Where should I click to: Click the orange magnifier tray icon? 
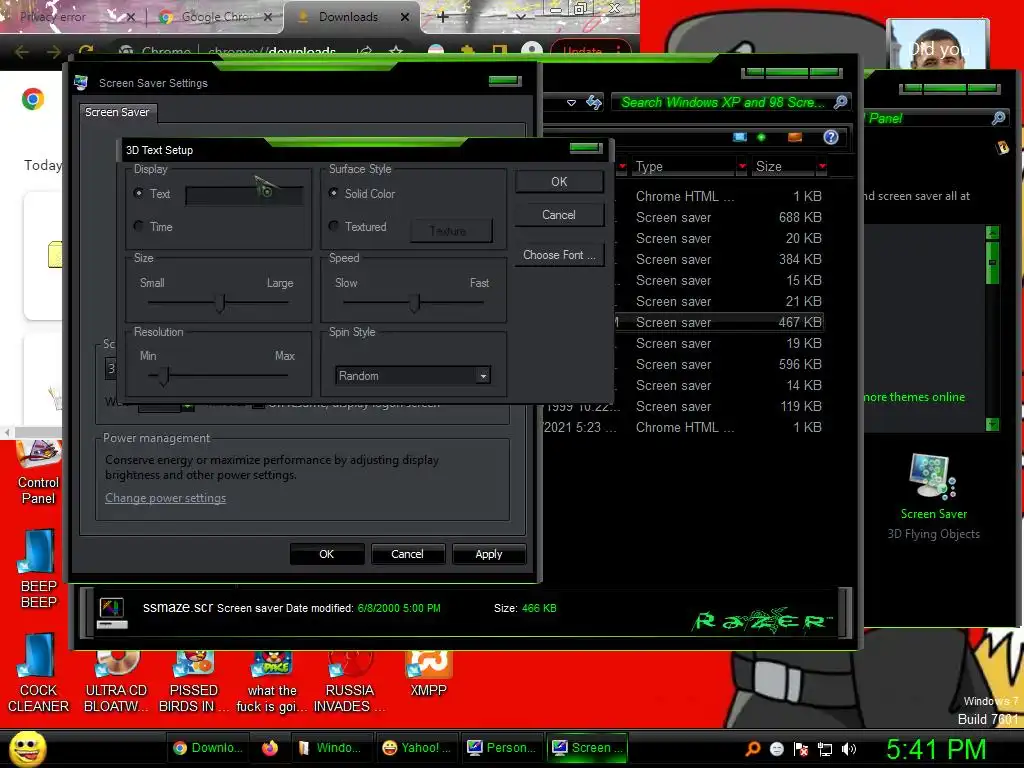(x=753, y=748)
